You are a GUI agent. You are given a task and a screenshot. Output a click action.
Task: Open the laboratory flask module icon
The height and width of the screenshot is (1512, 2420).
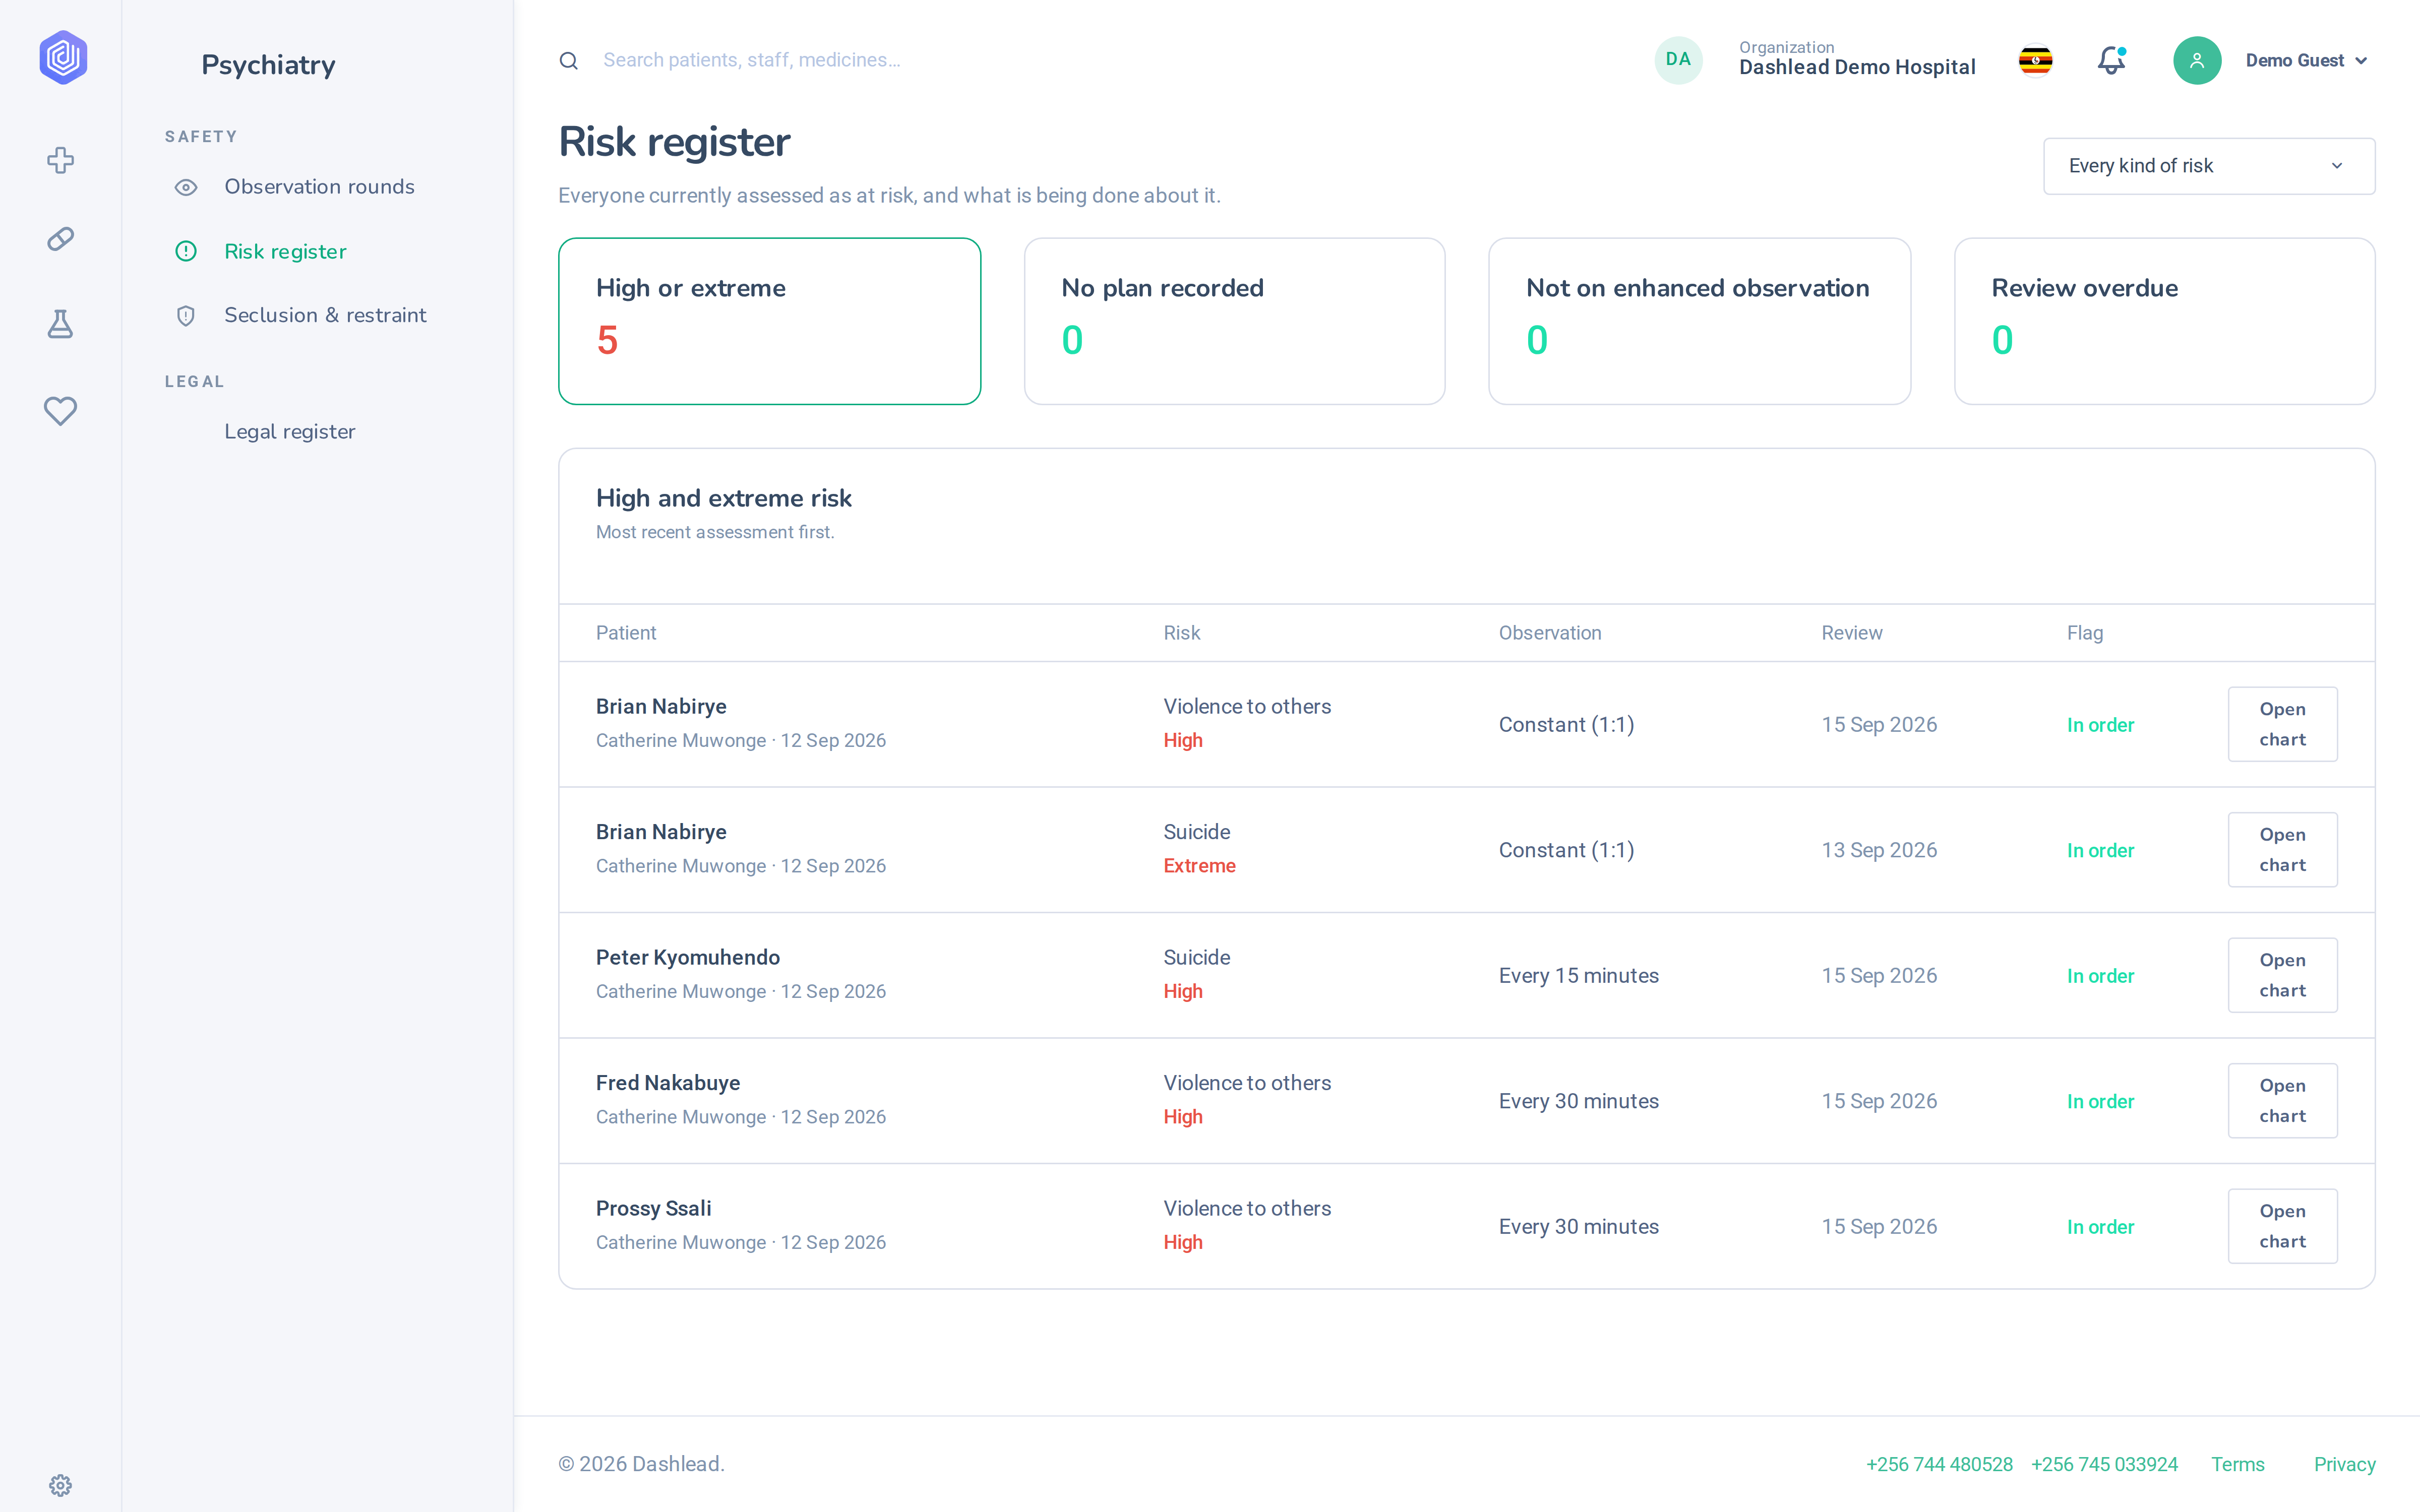(x=60, y=324)
